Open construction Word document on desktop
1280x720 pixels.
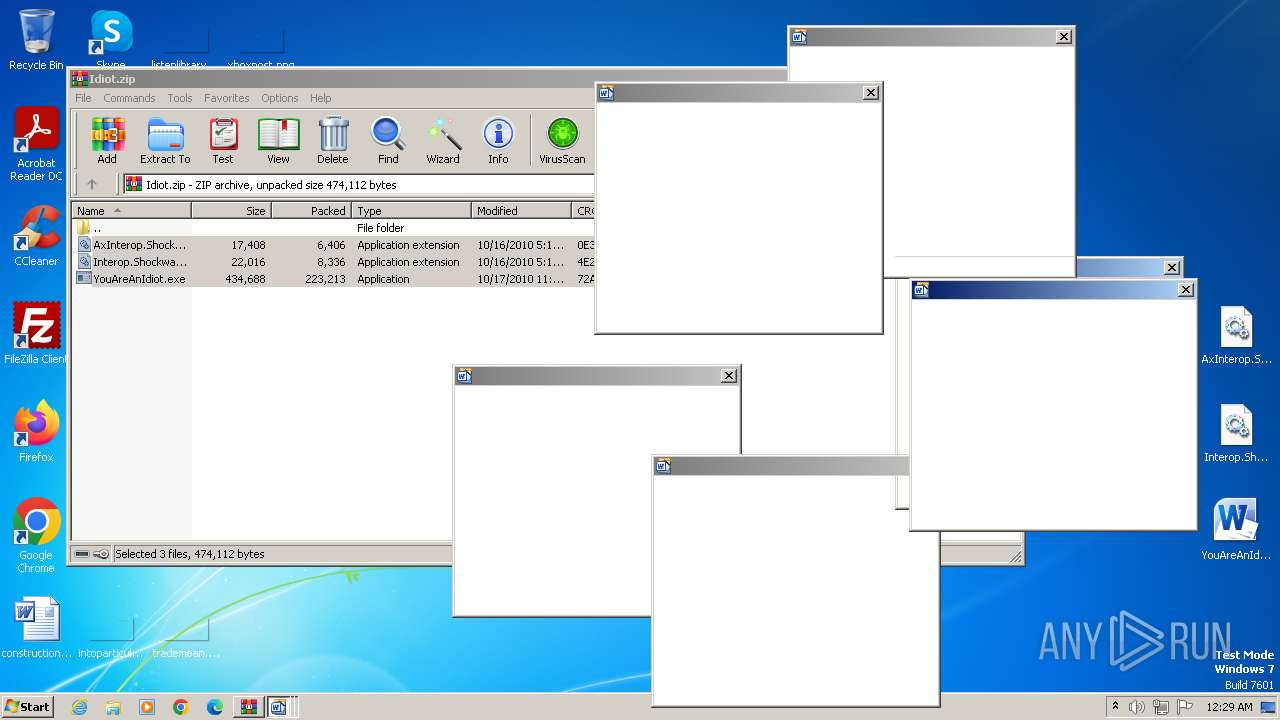coord(37,628)
